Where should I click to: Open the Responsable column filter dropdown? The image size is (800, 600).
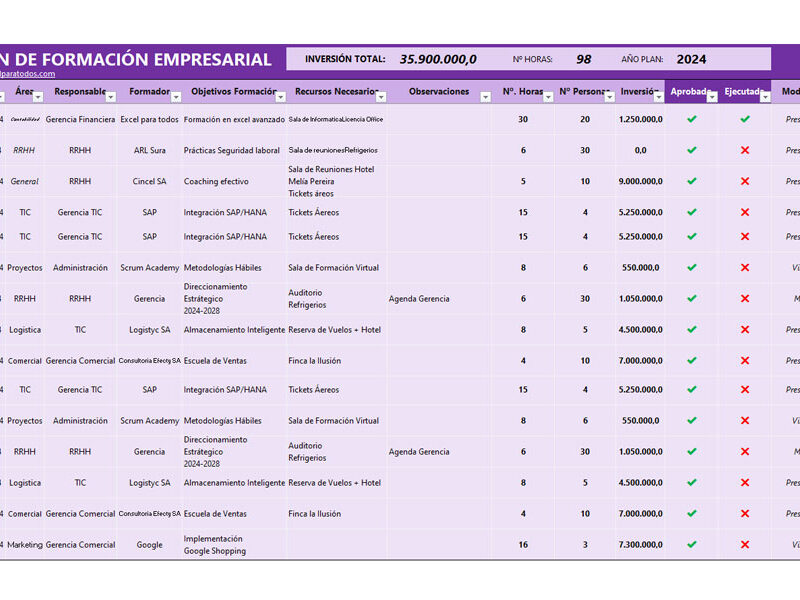111,97
